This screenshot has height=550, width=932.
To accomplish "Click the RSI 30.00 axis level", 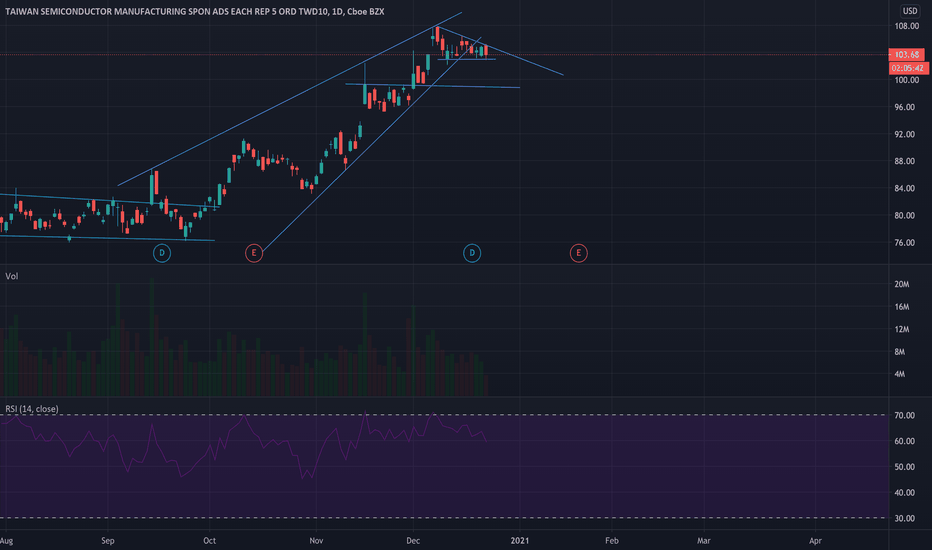I will tap(905, 518).
